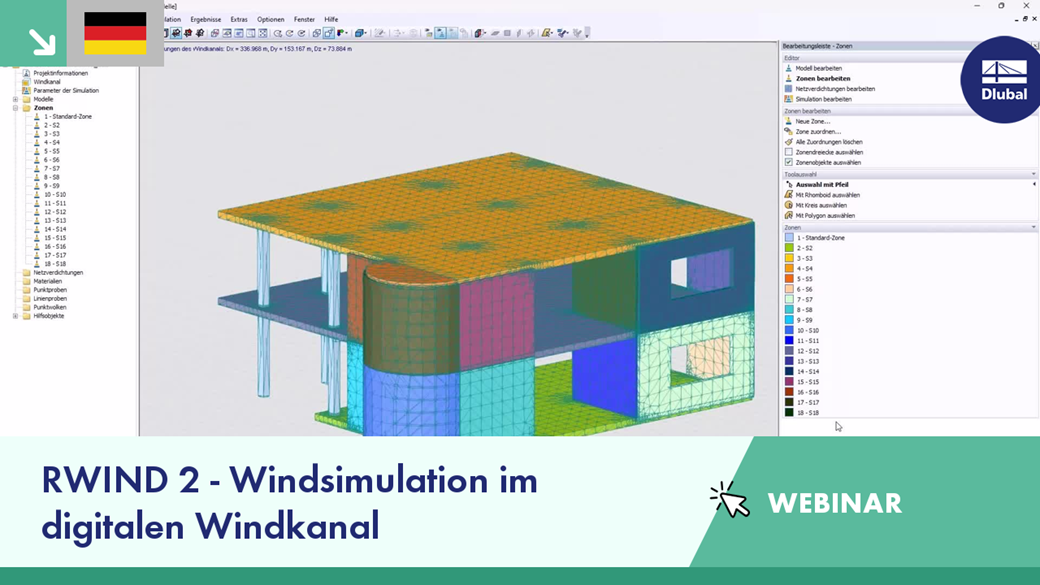Click the highlighted zone-edit toolbar icon
1040x585 pixels.
click(x=440, y=33)
